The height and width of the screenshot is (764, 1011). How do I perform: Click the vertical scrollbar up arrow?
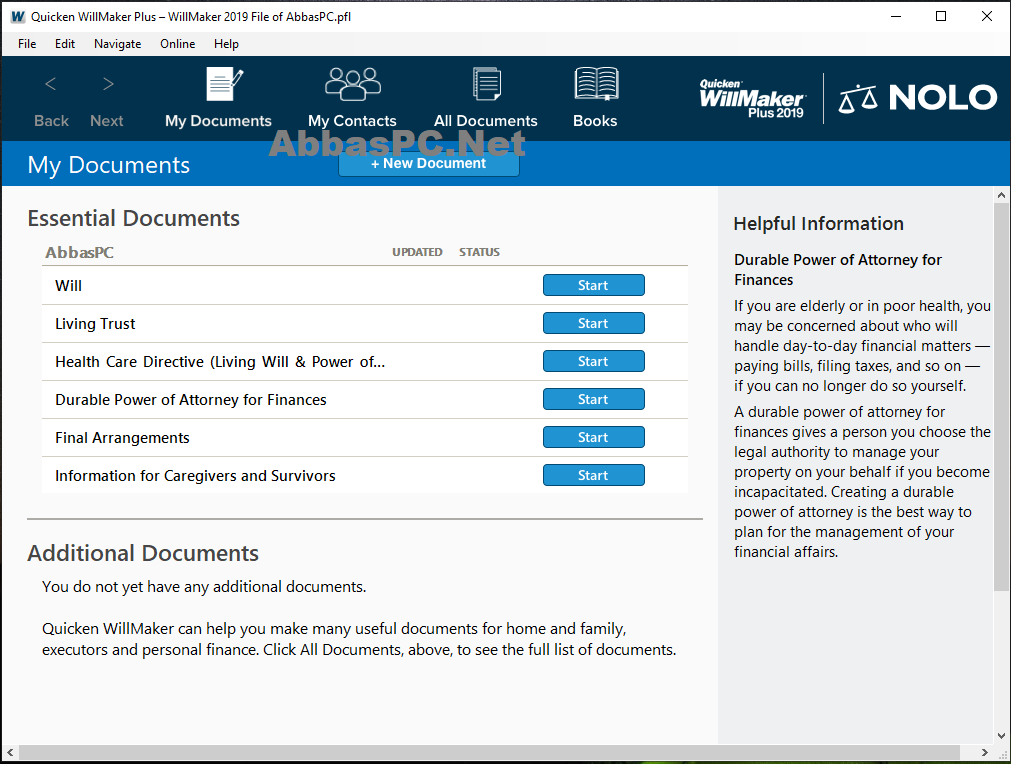tap(1001, 194)
